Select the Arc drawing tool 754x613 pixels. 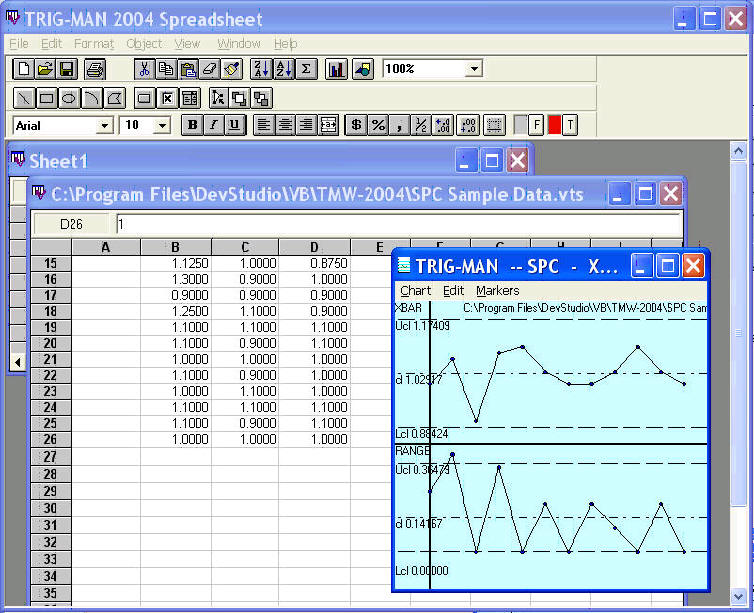click(91, 98)
